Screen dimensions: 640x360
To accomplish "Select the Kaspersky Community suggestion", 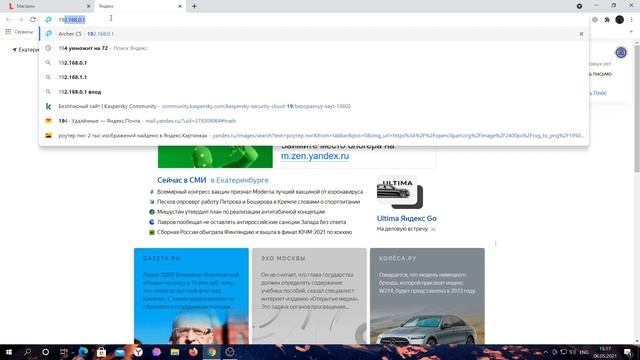I will tap(314, 106).
